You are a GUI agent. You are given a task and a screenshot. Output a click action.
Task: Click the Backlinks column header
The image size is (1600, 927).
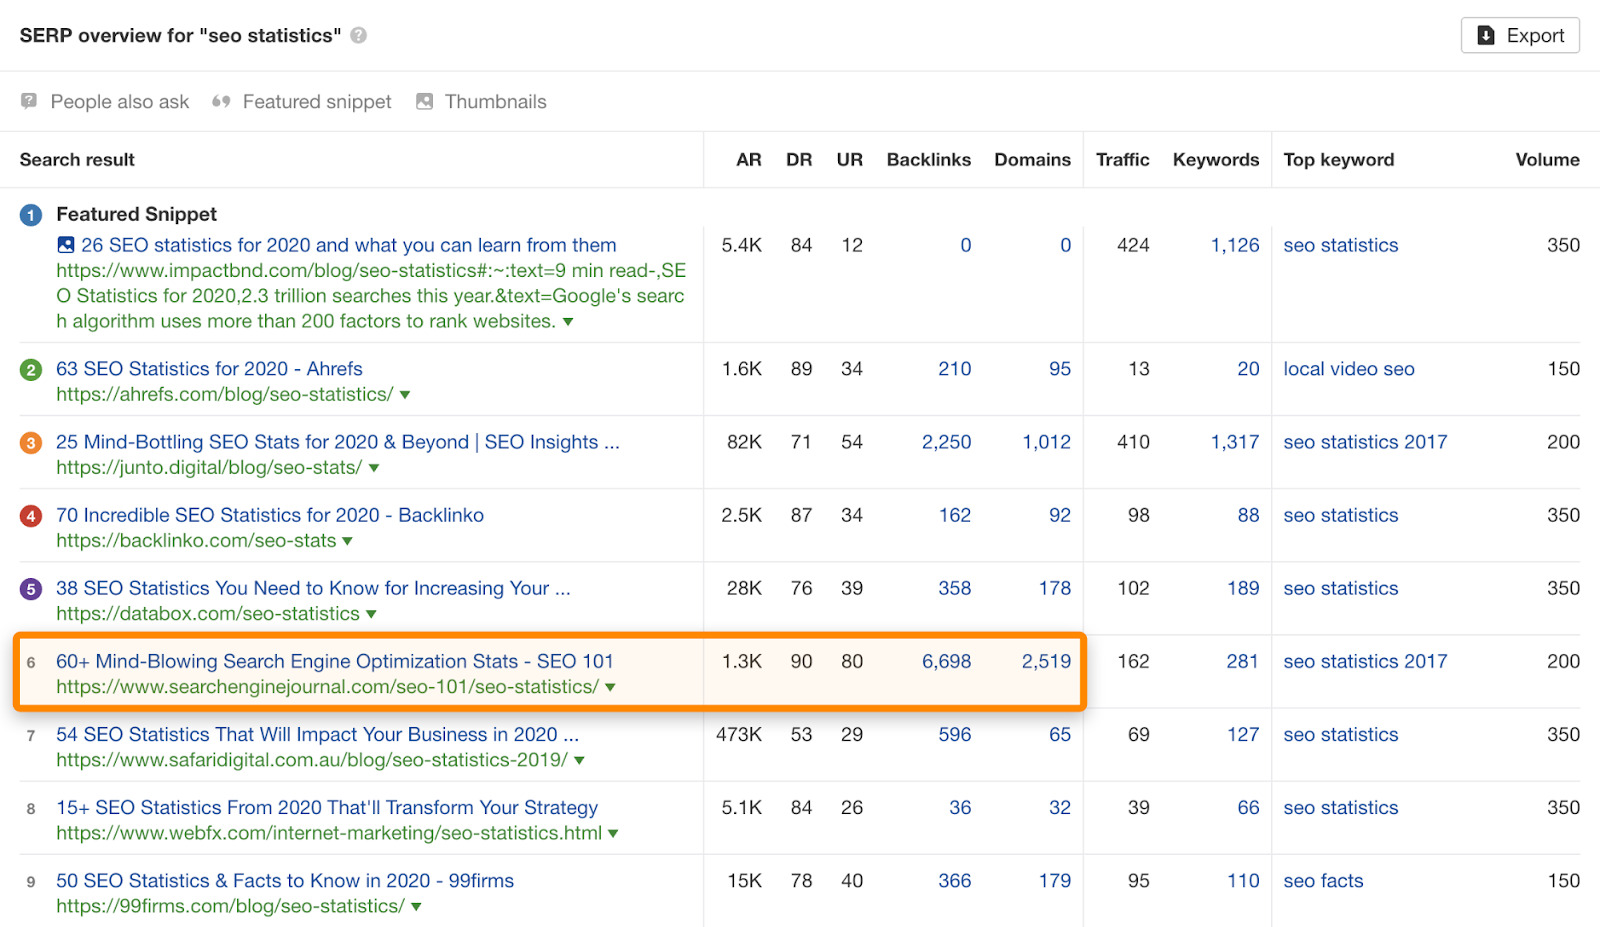(928, 159)
